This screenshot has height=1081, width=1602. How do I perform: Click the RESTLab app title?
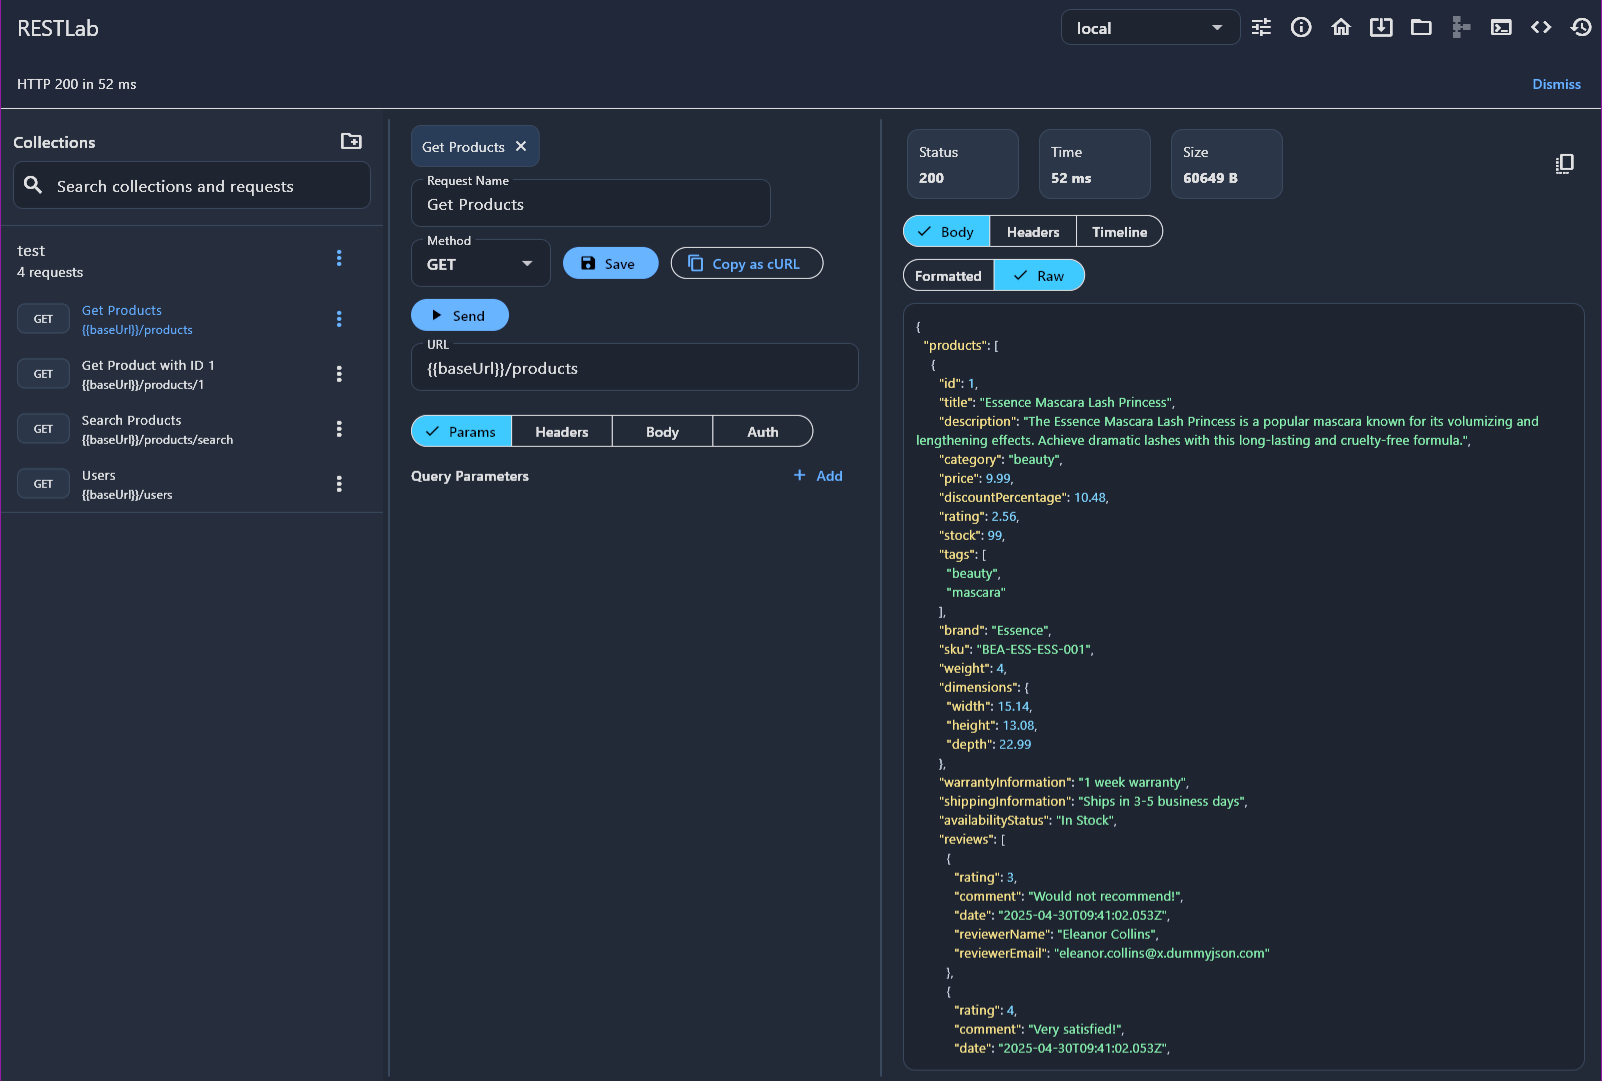click(58, 28)
